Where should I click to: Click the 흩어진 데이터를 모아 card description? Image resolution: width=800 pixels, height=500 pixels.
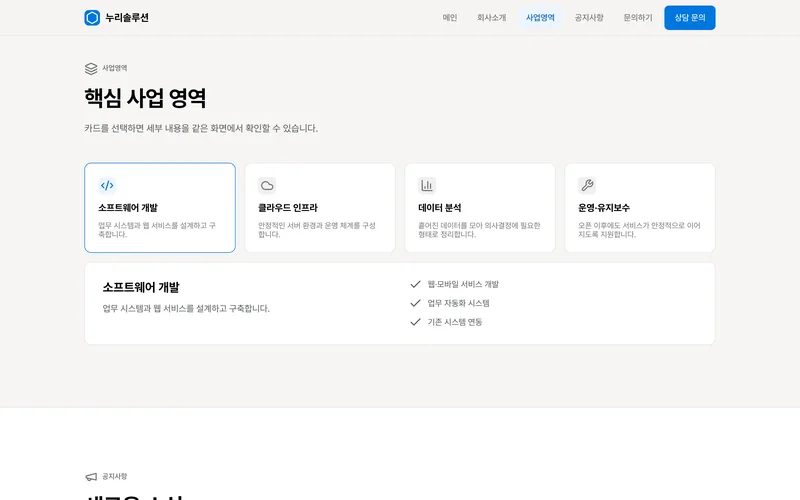click(479, 230)
